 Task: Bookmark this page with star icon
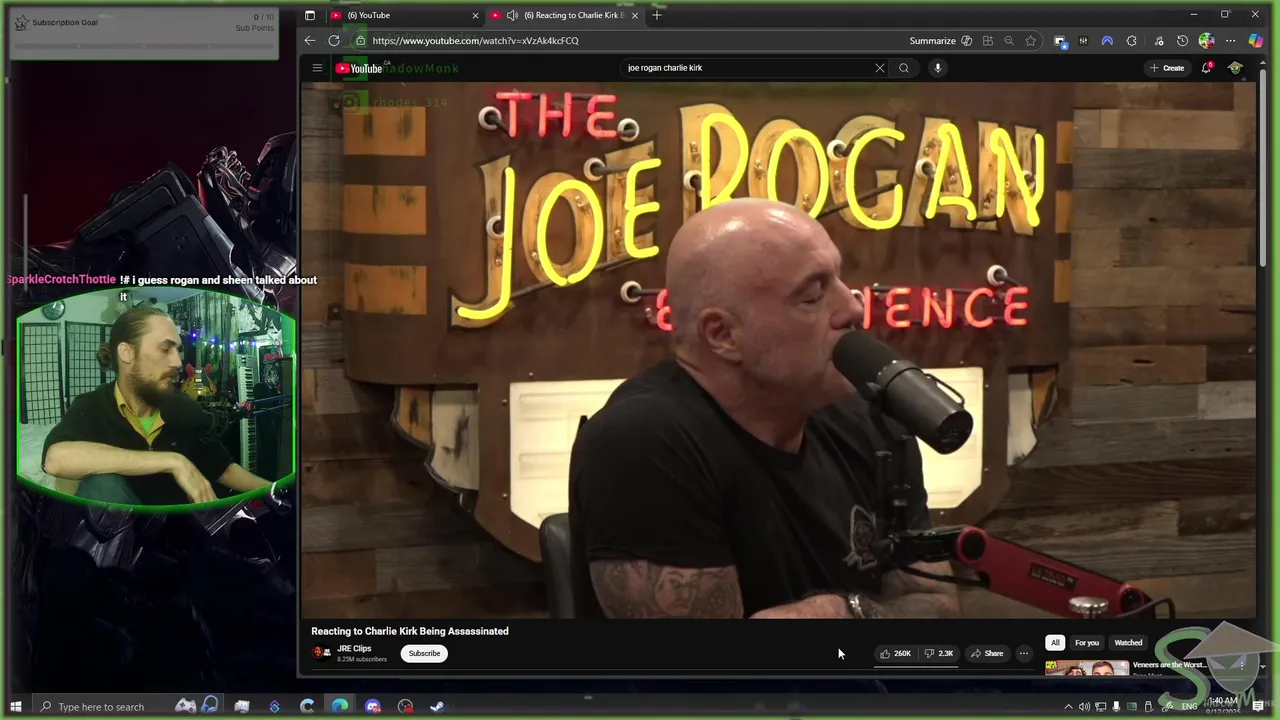(1031, 41)
